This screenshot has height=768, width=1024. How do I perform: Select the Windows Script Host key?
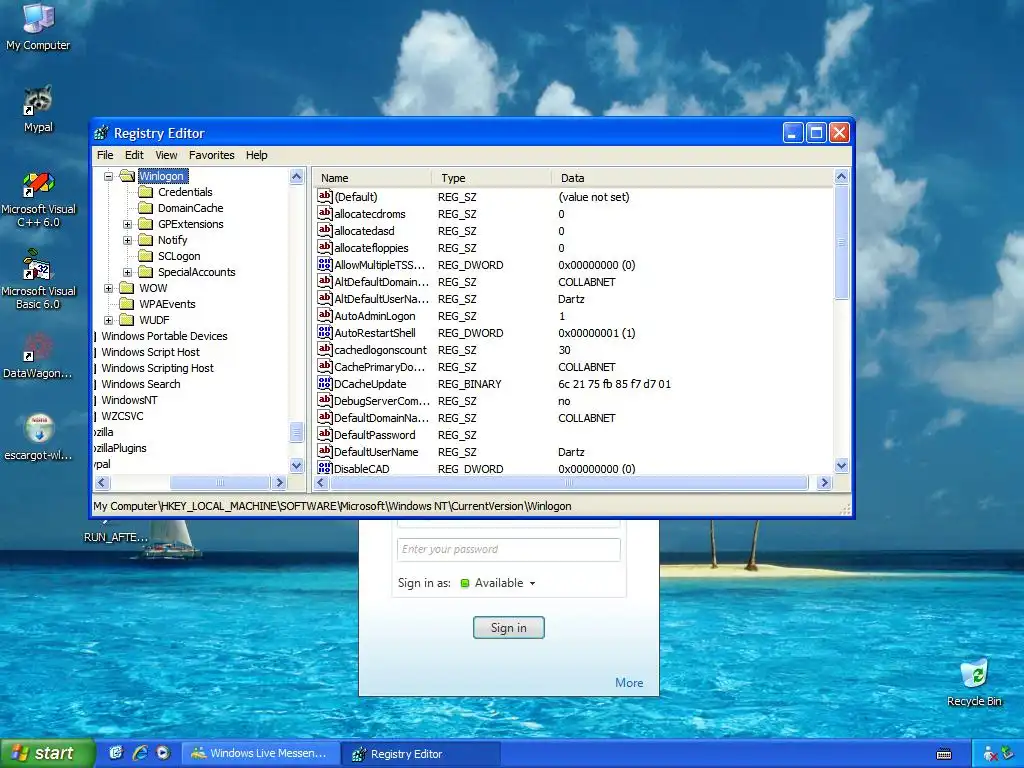coord(150,352)
